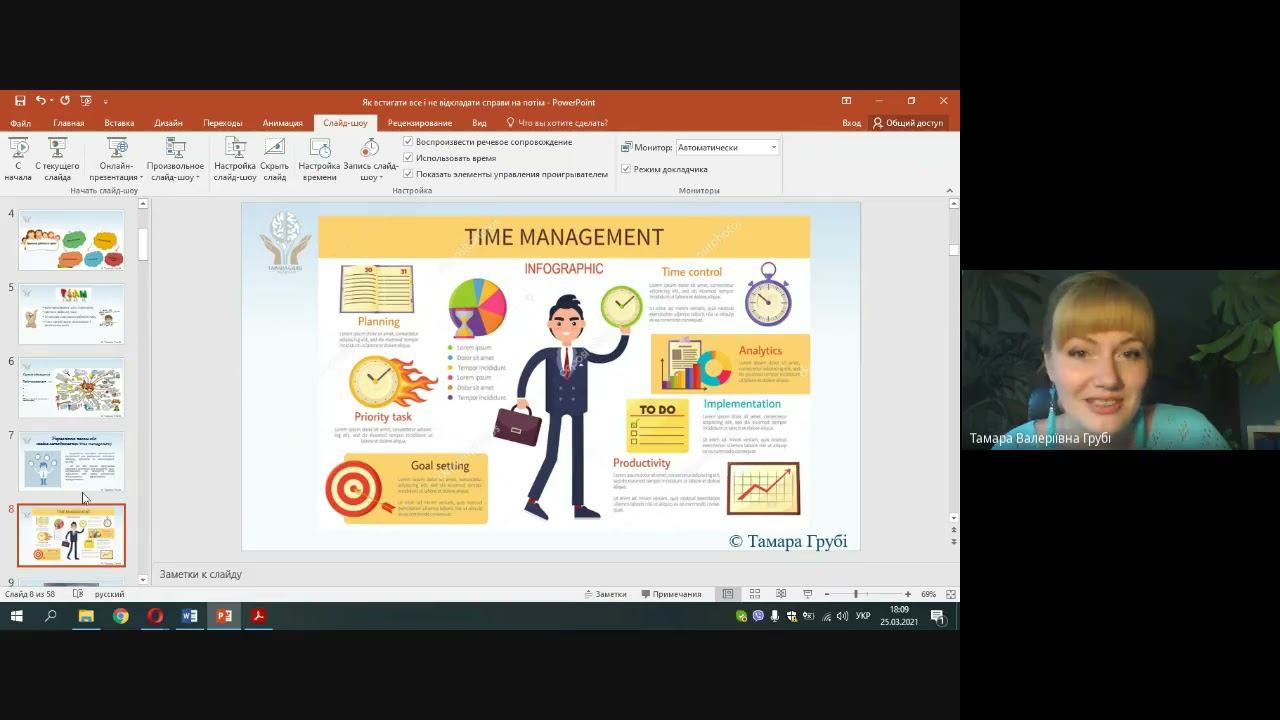Screen dimensions: 1280x720
Task: Switch to 'Вставка' ribbon tab
Action: (x=119, y=123)
